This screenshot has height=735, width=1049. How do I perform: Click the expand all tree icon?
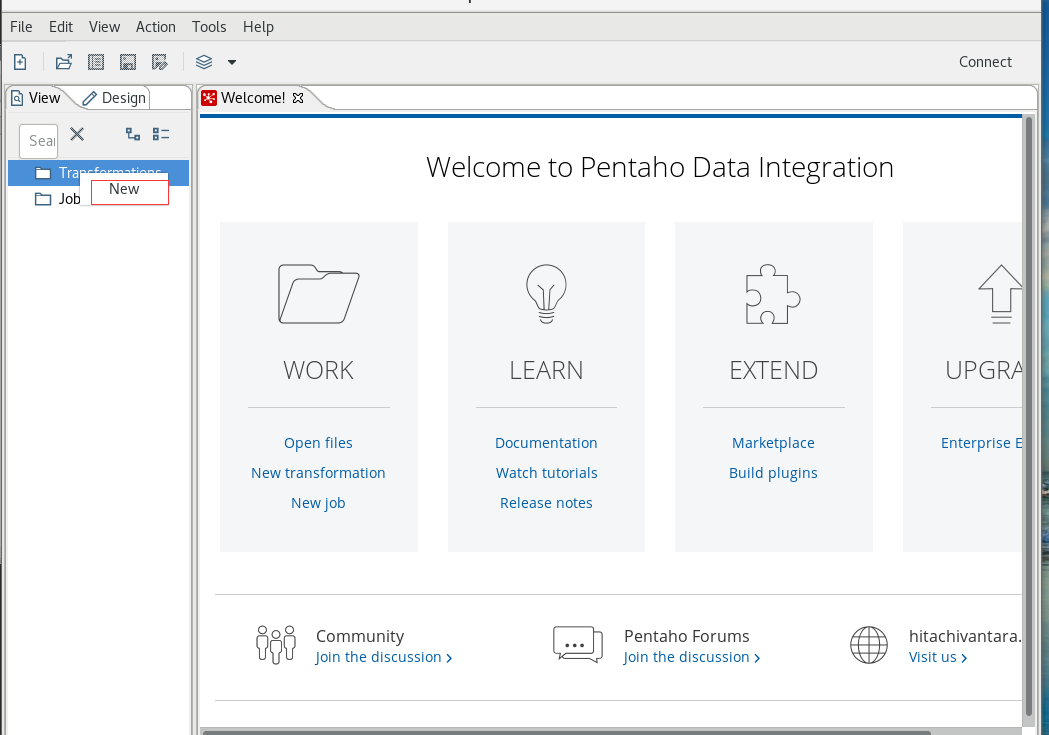coord(133,134)
